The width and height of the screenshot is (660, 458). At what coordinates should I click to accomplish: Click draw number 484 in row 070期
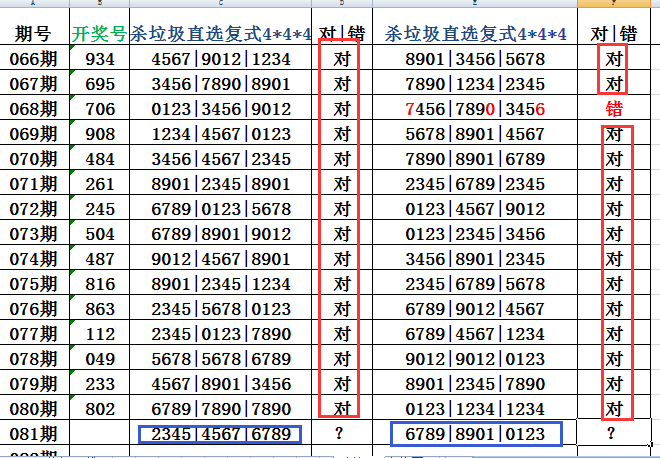pos(99,159)
